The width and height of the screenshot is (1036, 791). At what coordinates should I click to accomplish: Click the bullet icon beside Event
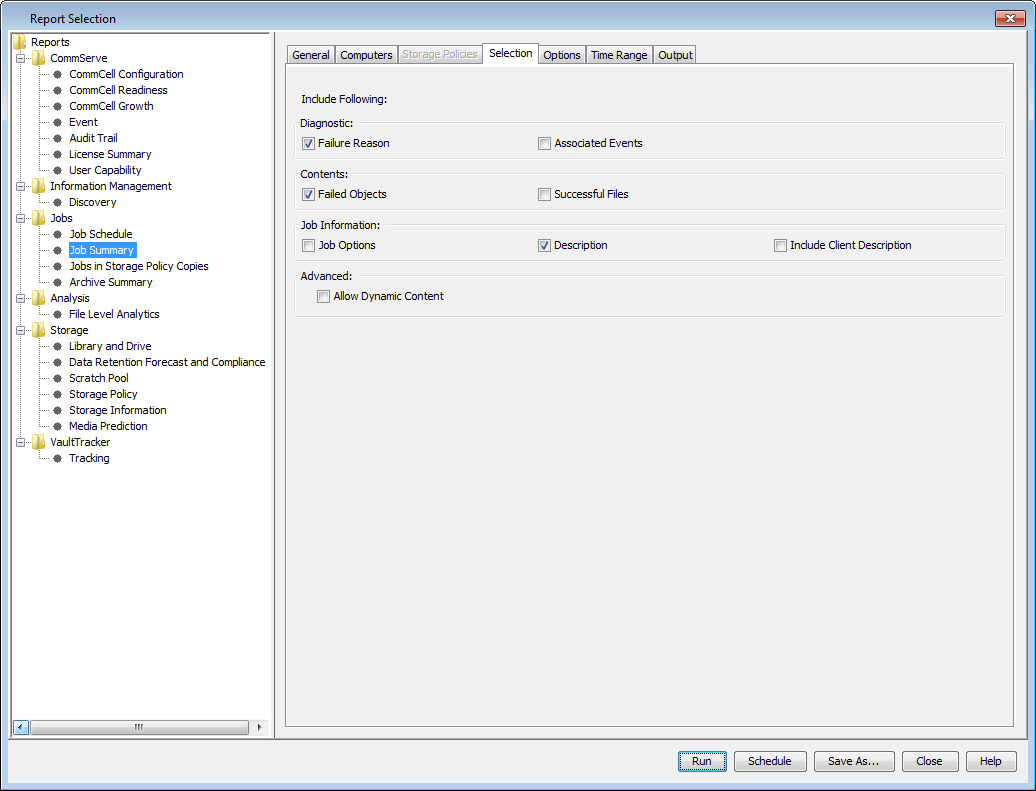pos(57,122)
